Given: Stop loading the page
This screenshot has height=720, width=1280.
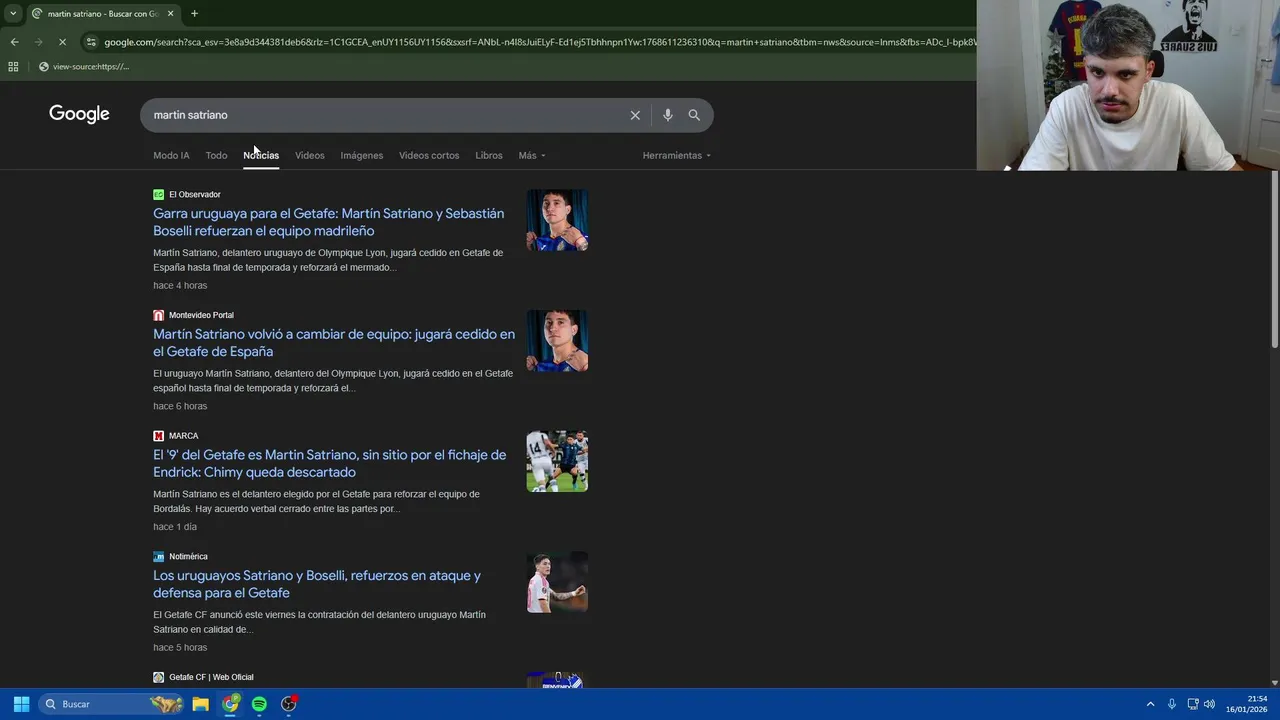Looking at the screenshot, I should click(62, 42).
